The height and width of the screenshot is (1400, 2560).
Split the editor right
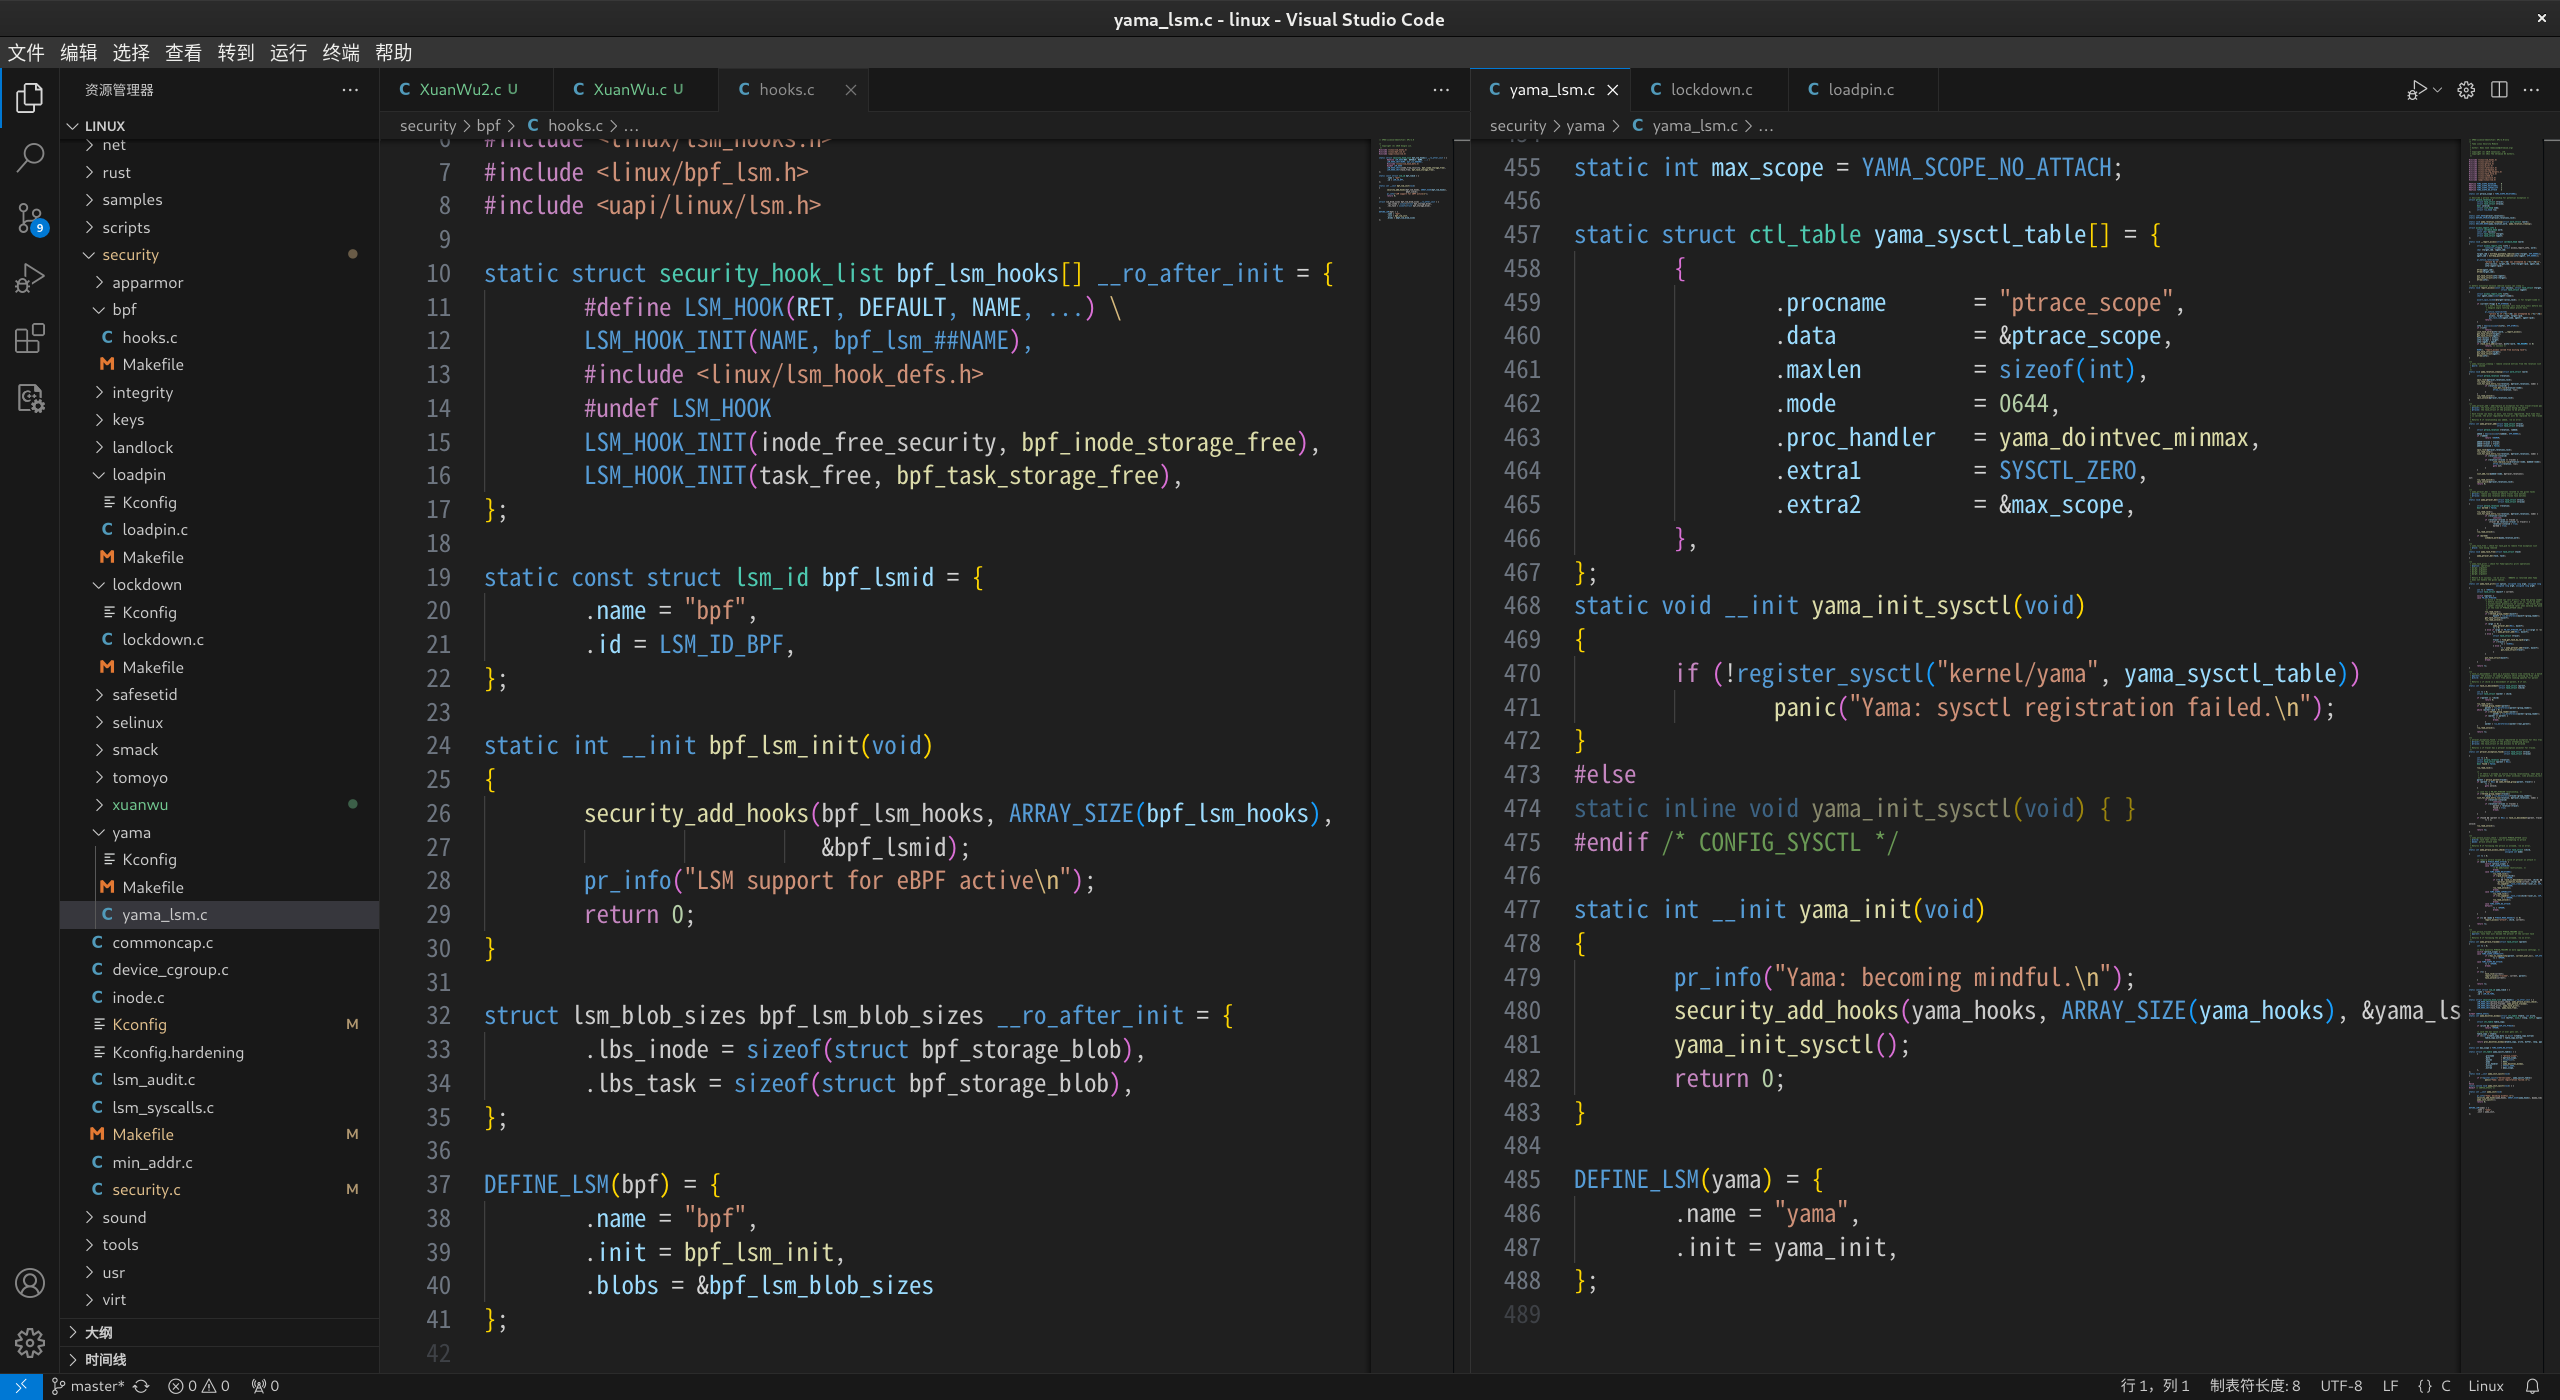tap(2499, 90)
